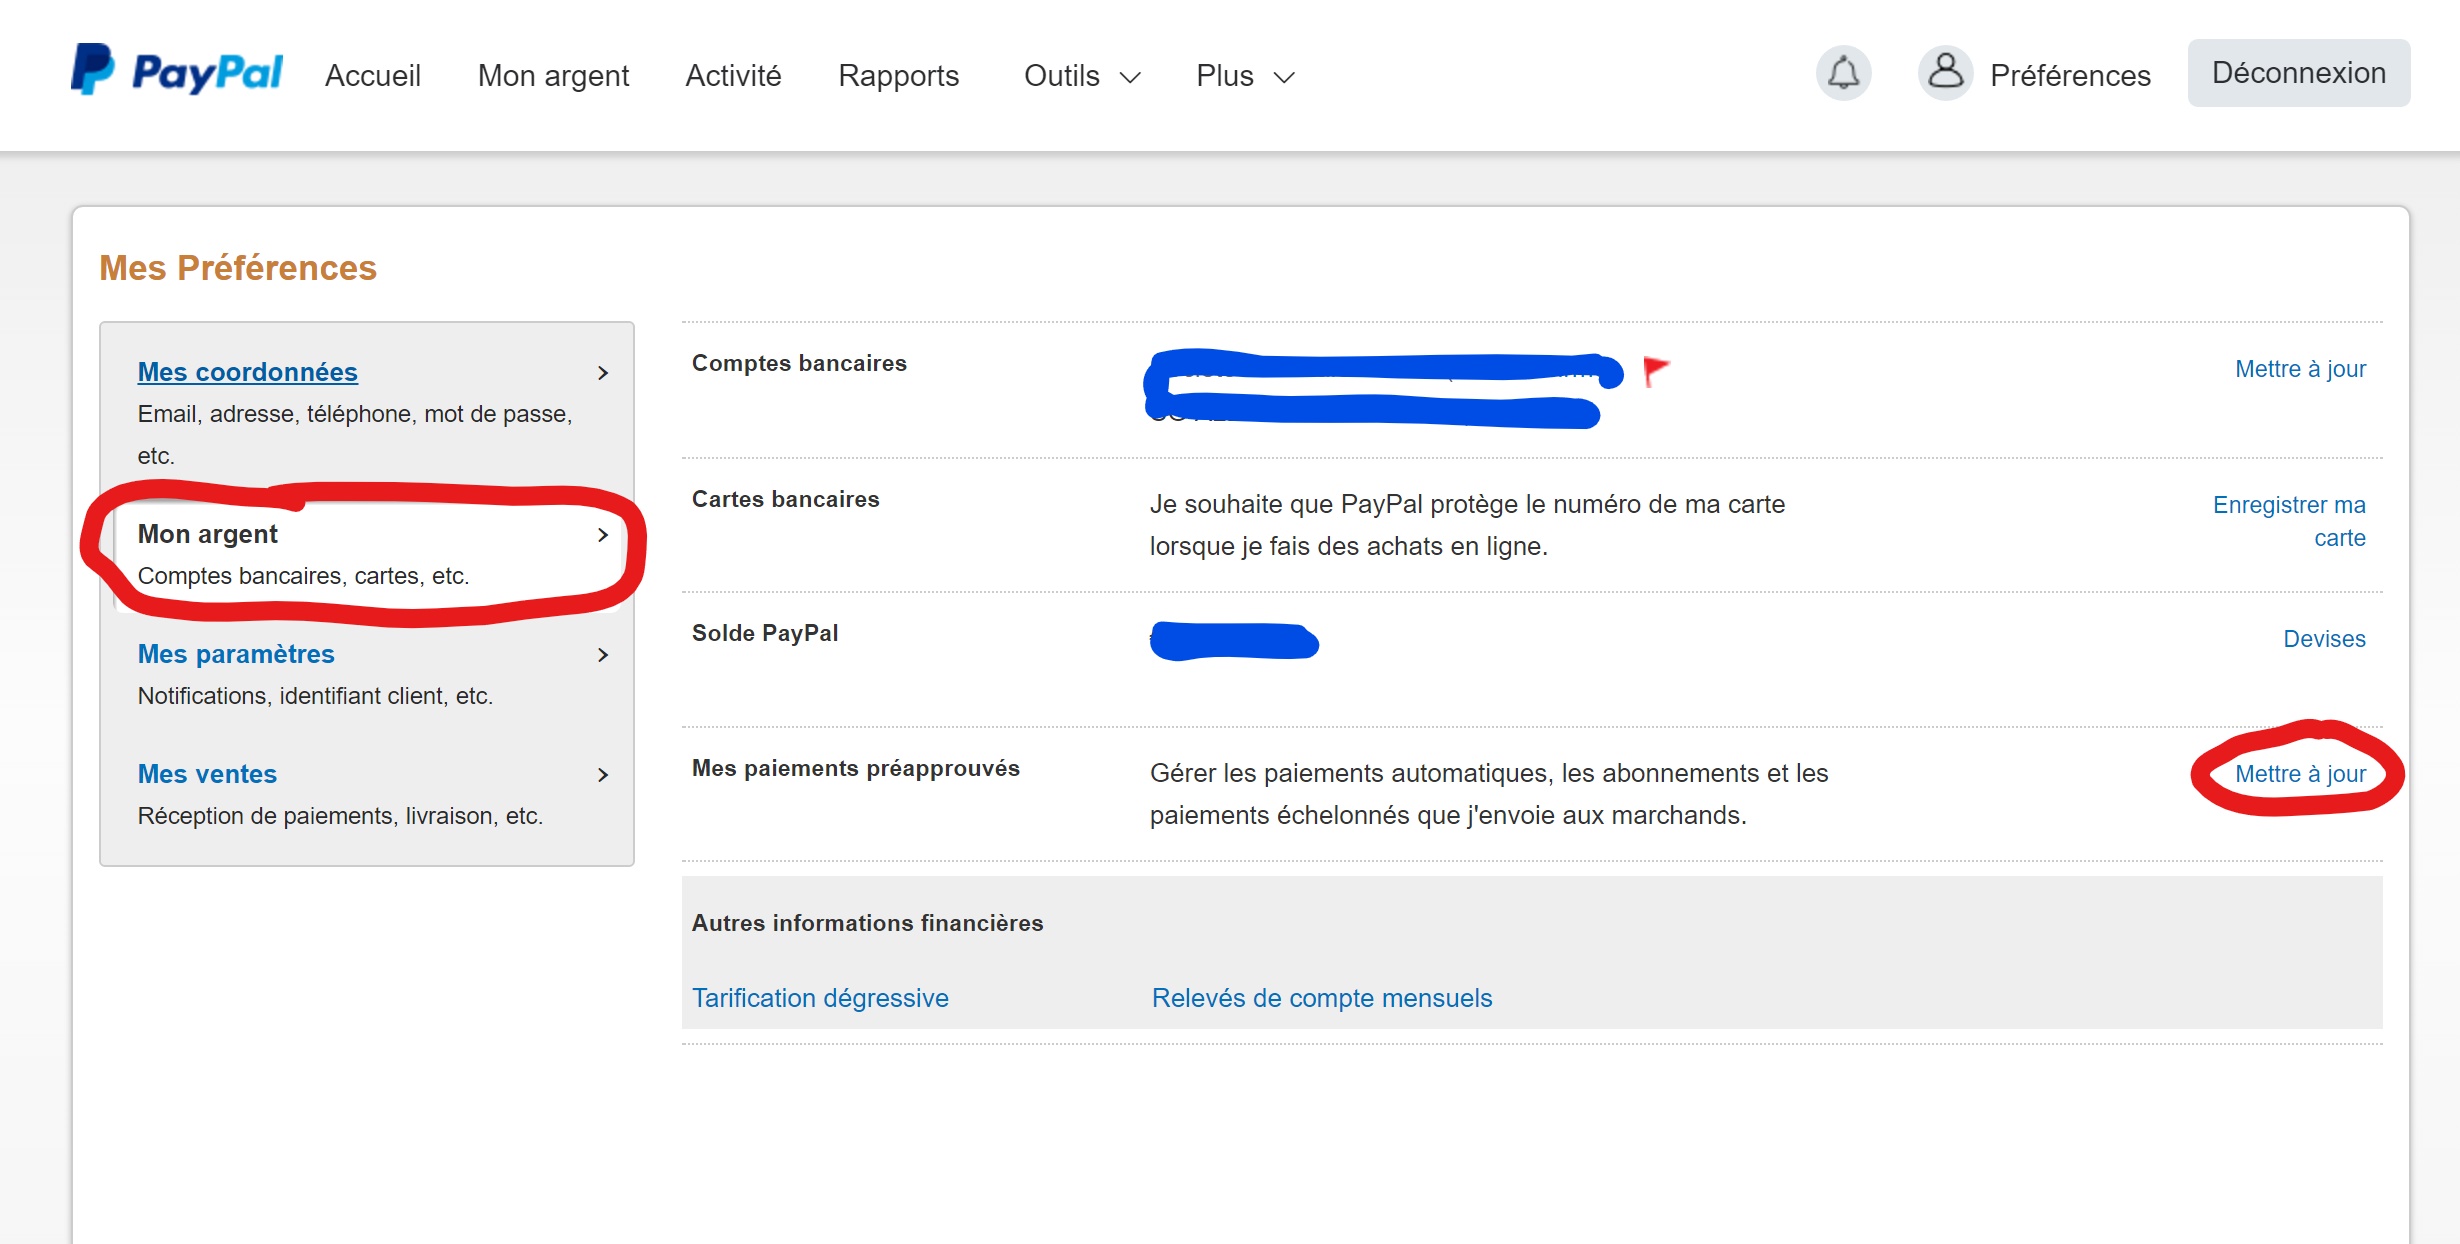
Task: Click Mettre à jour for paiements préapprouvés
Action: (2299, 774)
